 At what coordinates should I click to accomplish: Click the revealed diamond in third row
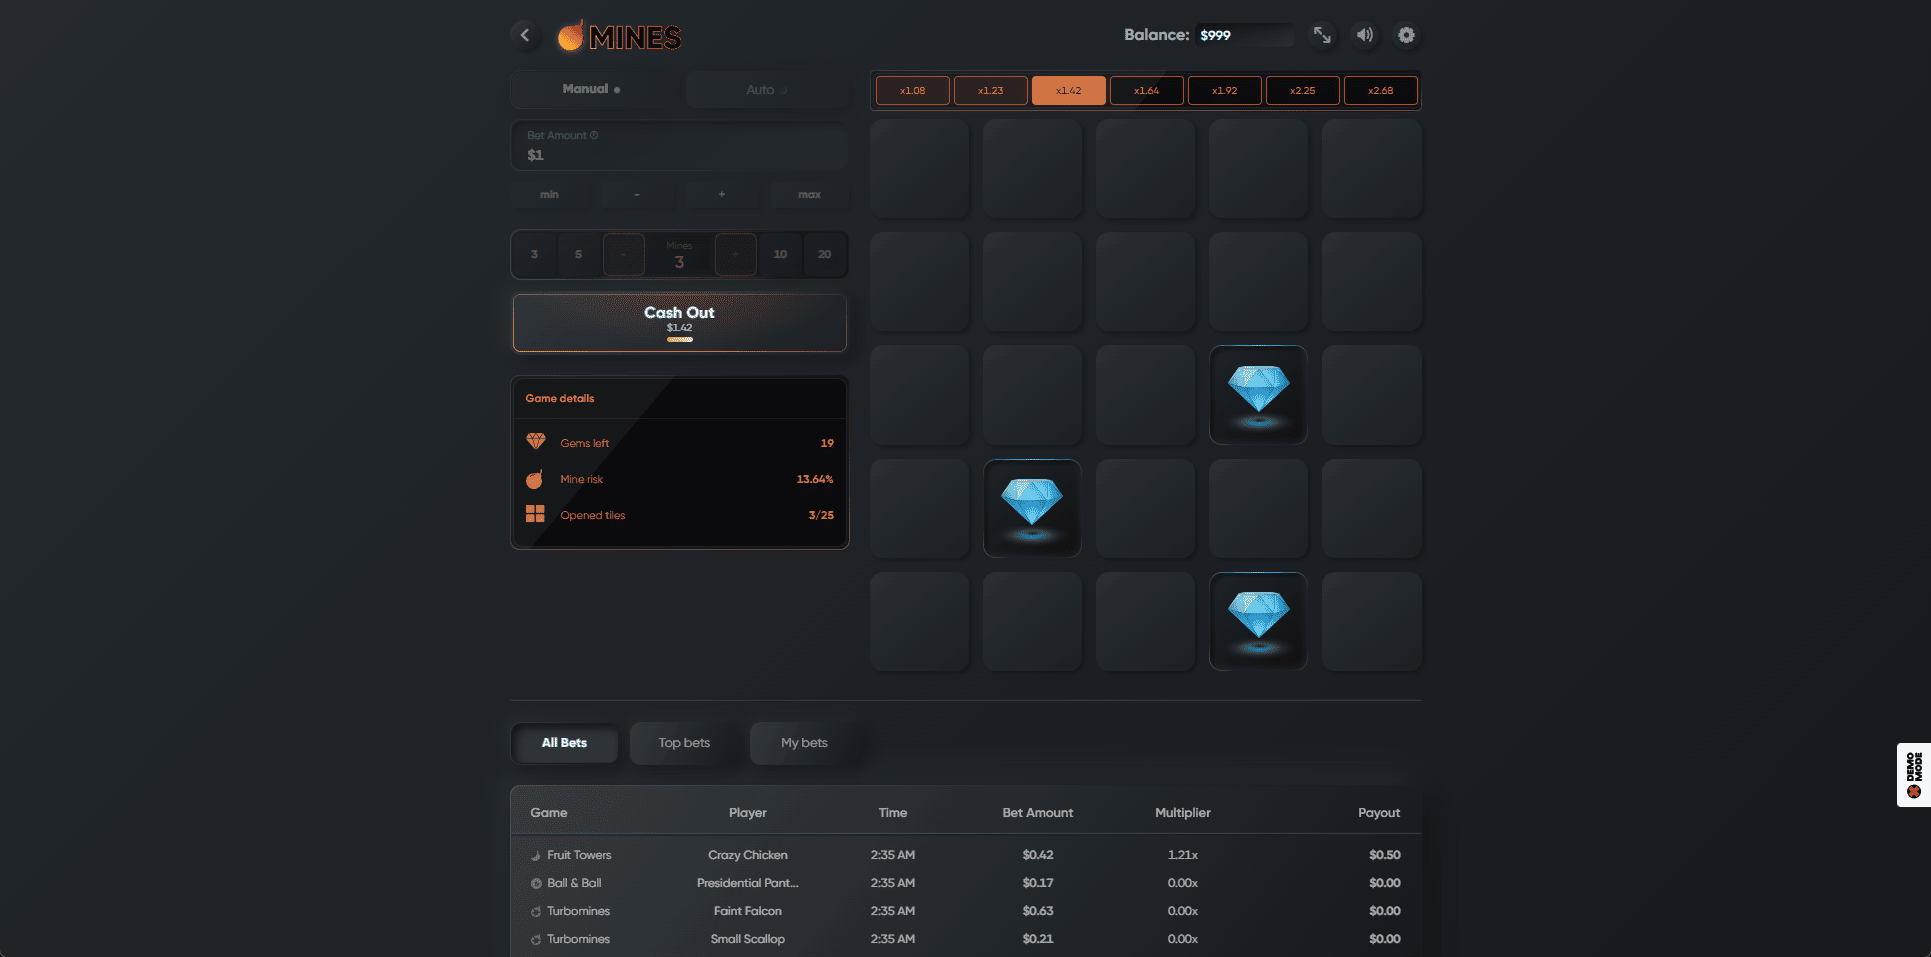coord(1258,395)
